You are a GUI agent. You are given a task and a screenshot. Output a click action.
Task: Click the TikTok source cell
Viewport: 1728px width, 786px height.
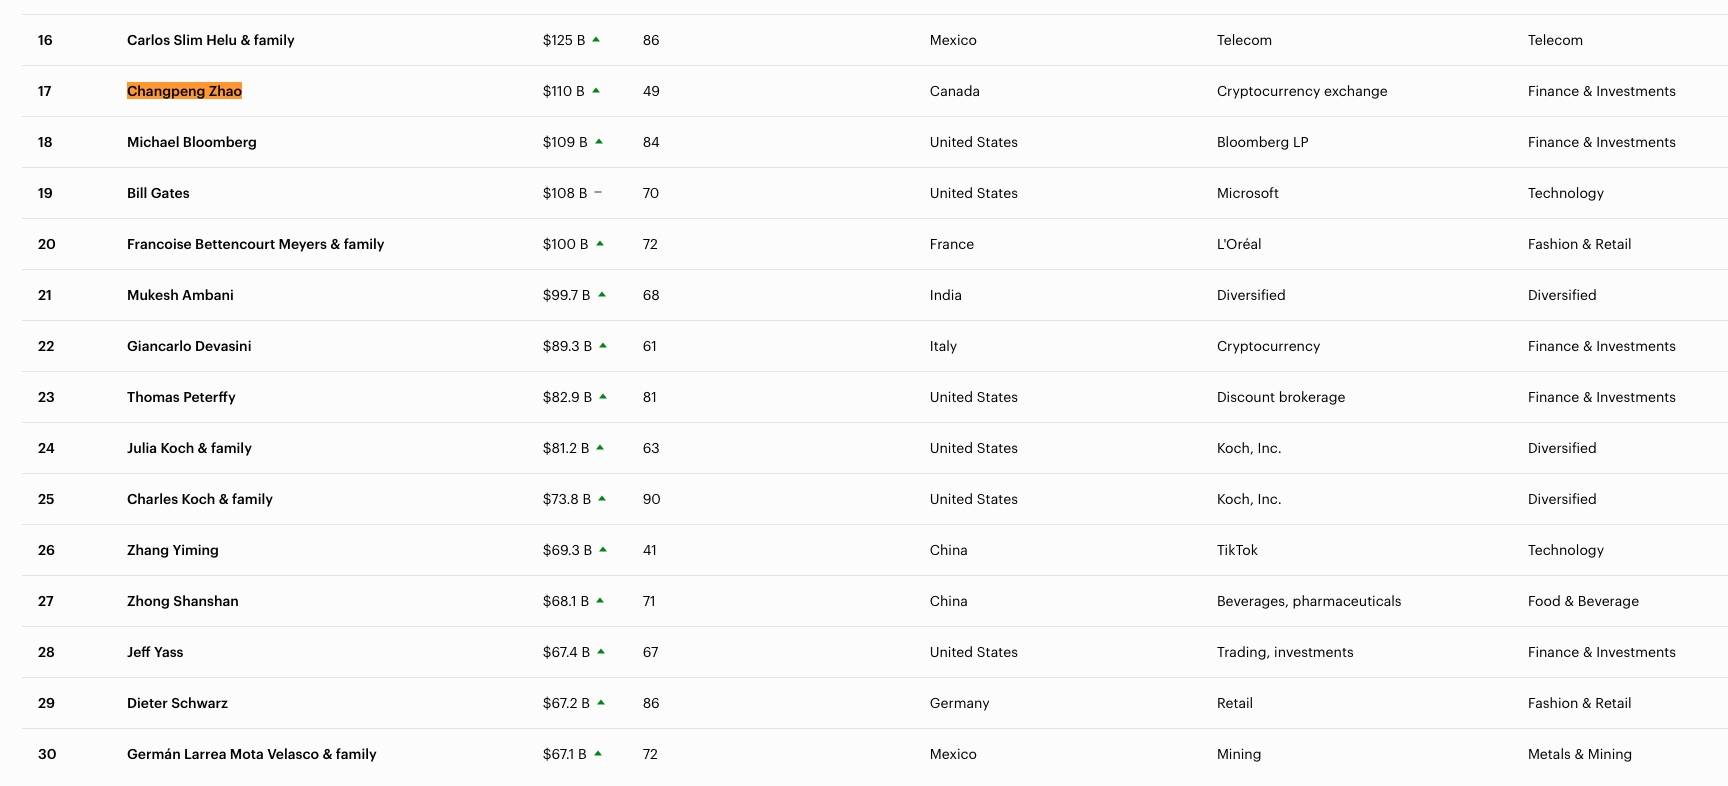pyautogui.click(x=1237, y=550)
